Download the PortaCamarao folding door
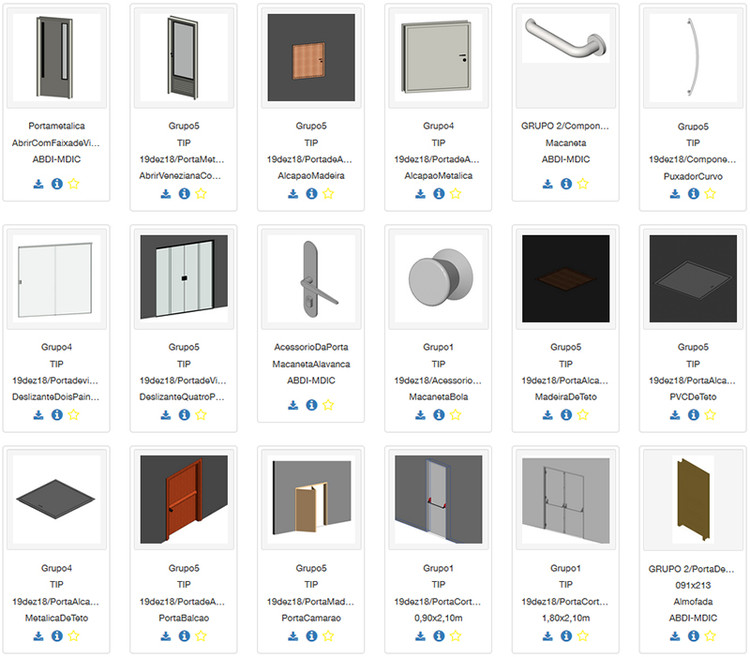Viewport: 750px width, 657px height. (293, 636)
